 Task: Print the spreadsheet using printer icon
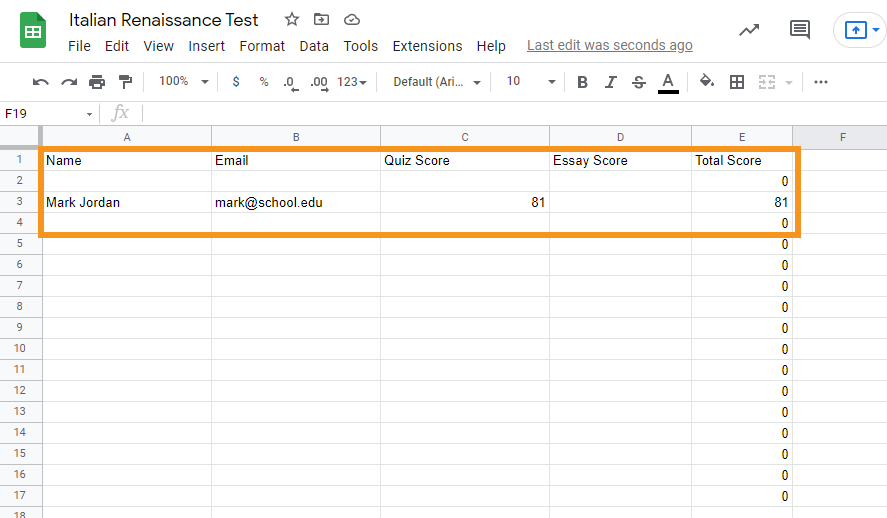(x=97, y=82)
